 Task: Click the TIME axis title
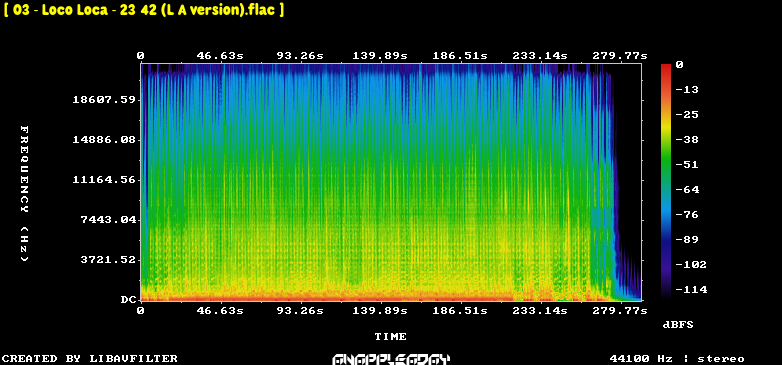point(391,337)
